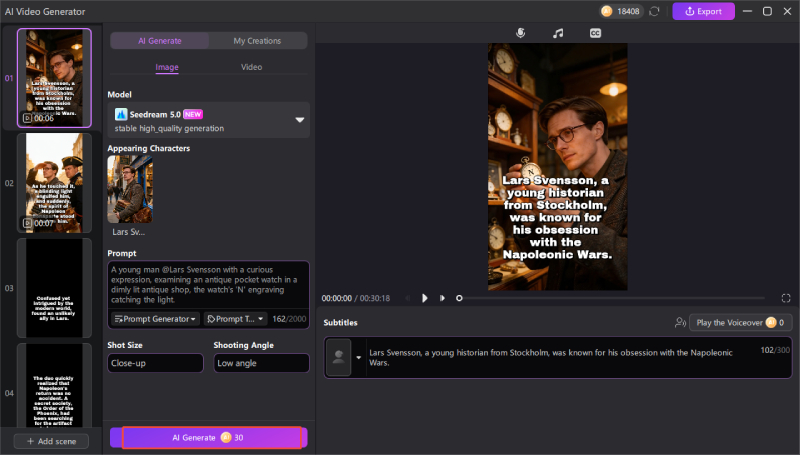Click the playback progress slider handle
This screenshot has height=455, width=800.
pyautogui.click(x=459, y=298)
